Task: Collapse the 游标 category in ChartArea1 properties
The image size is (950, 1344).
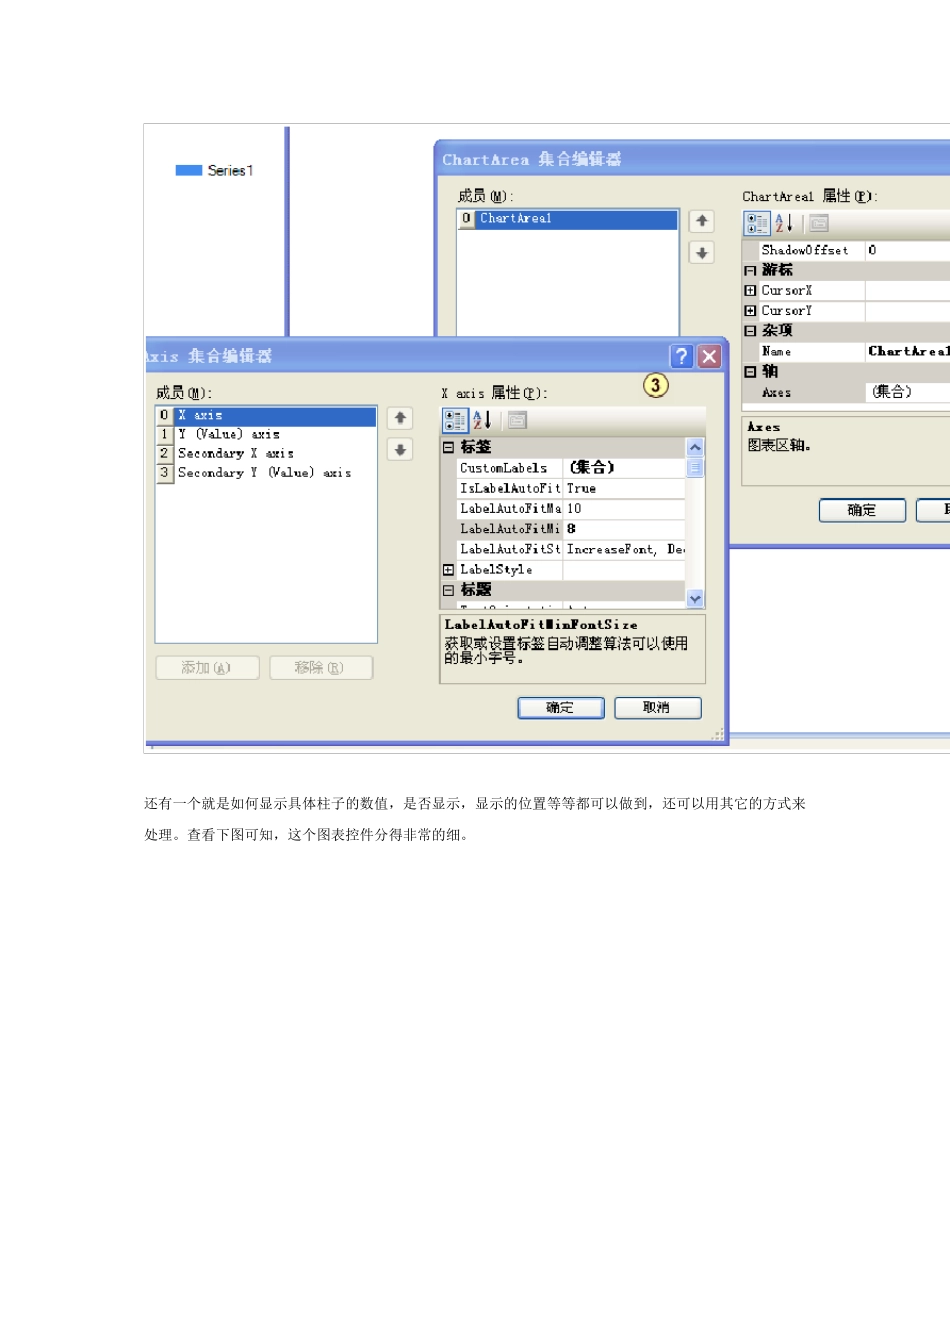Action: tap(750, 271)
